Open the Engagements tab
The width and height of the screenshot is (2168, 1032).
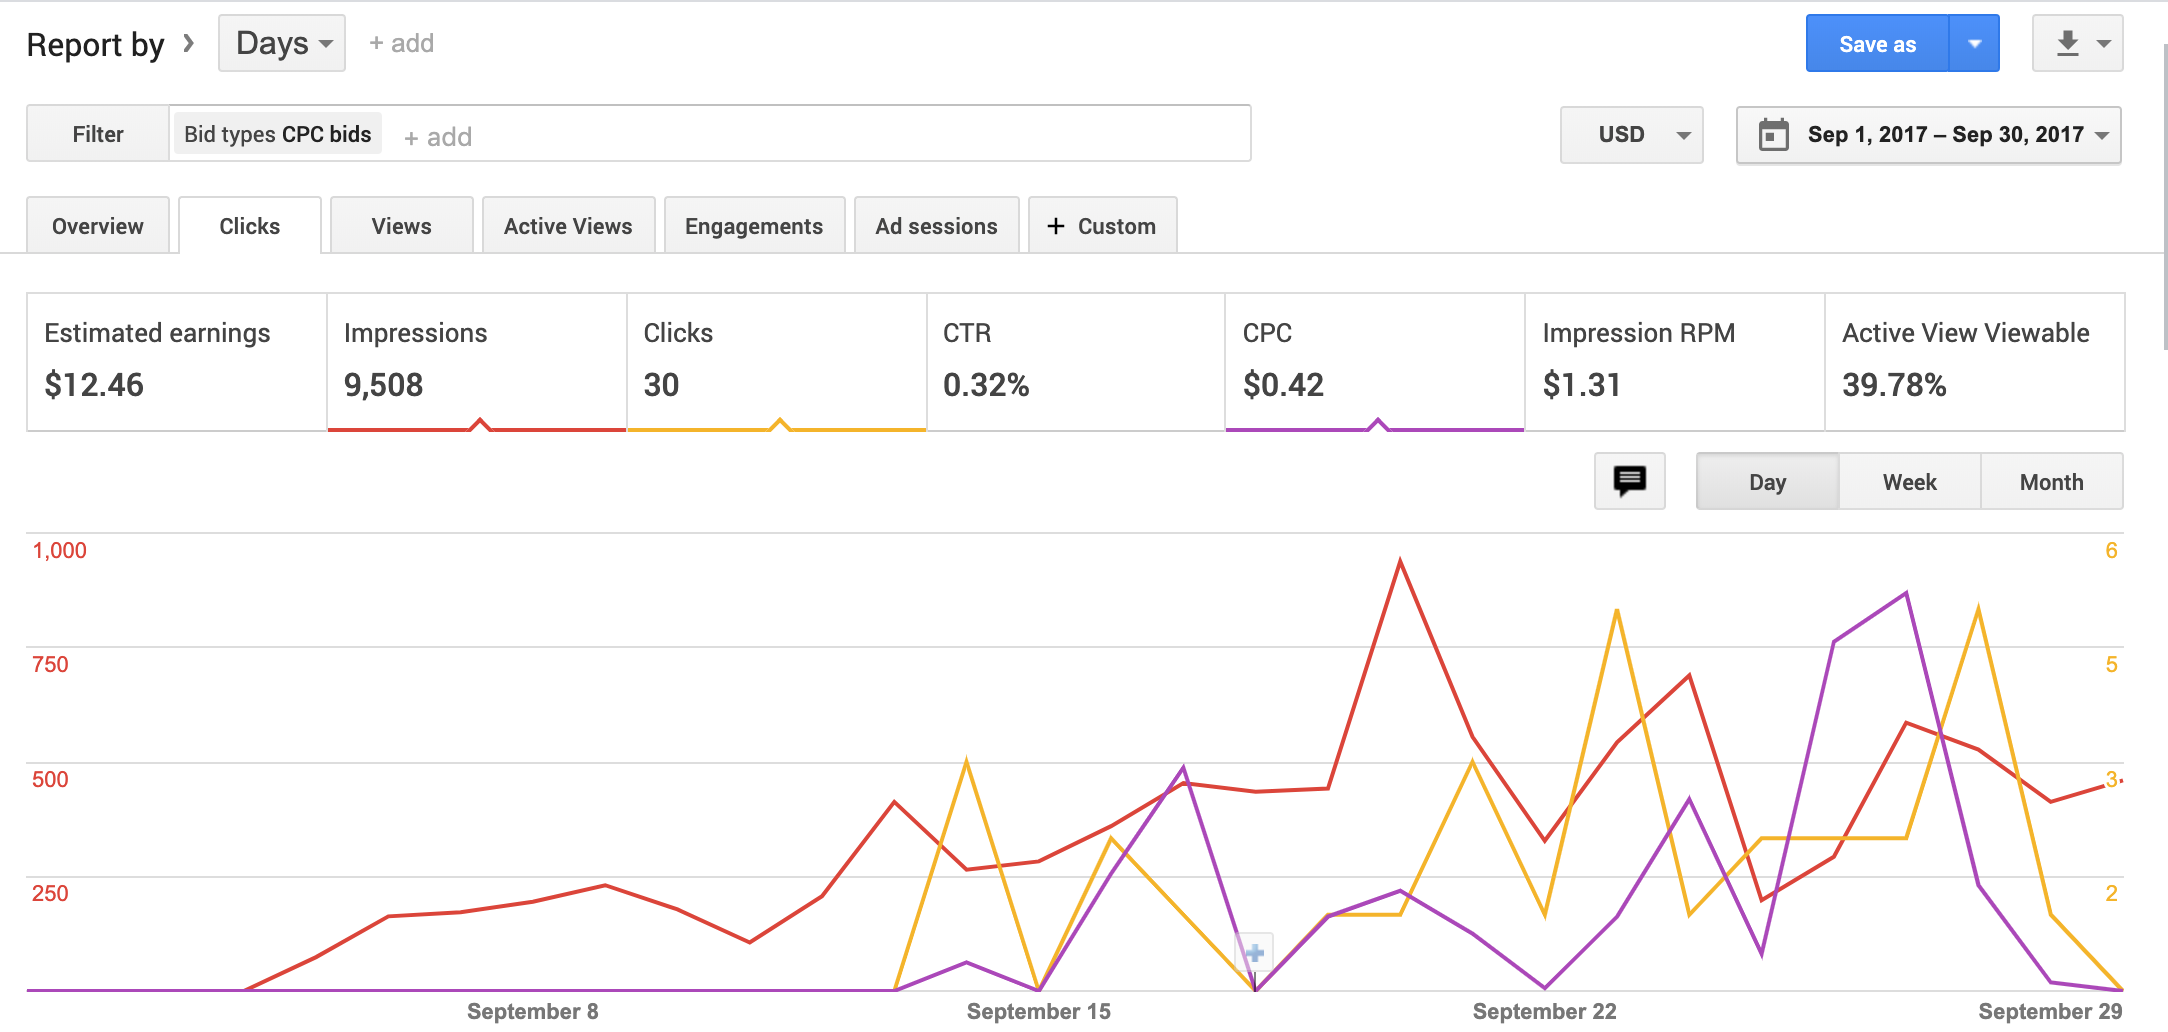tap(754, 226)
